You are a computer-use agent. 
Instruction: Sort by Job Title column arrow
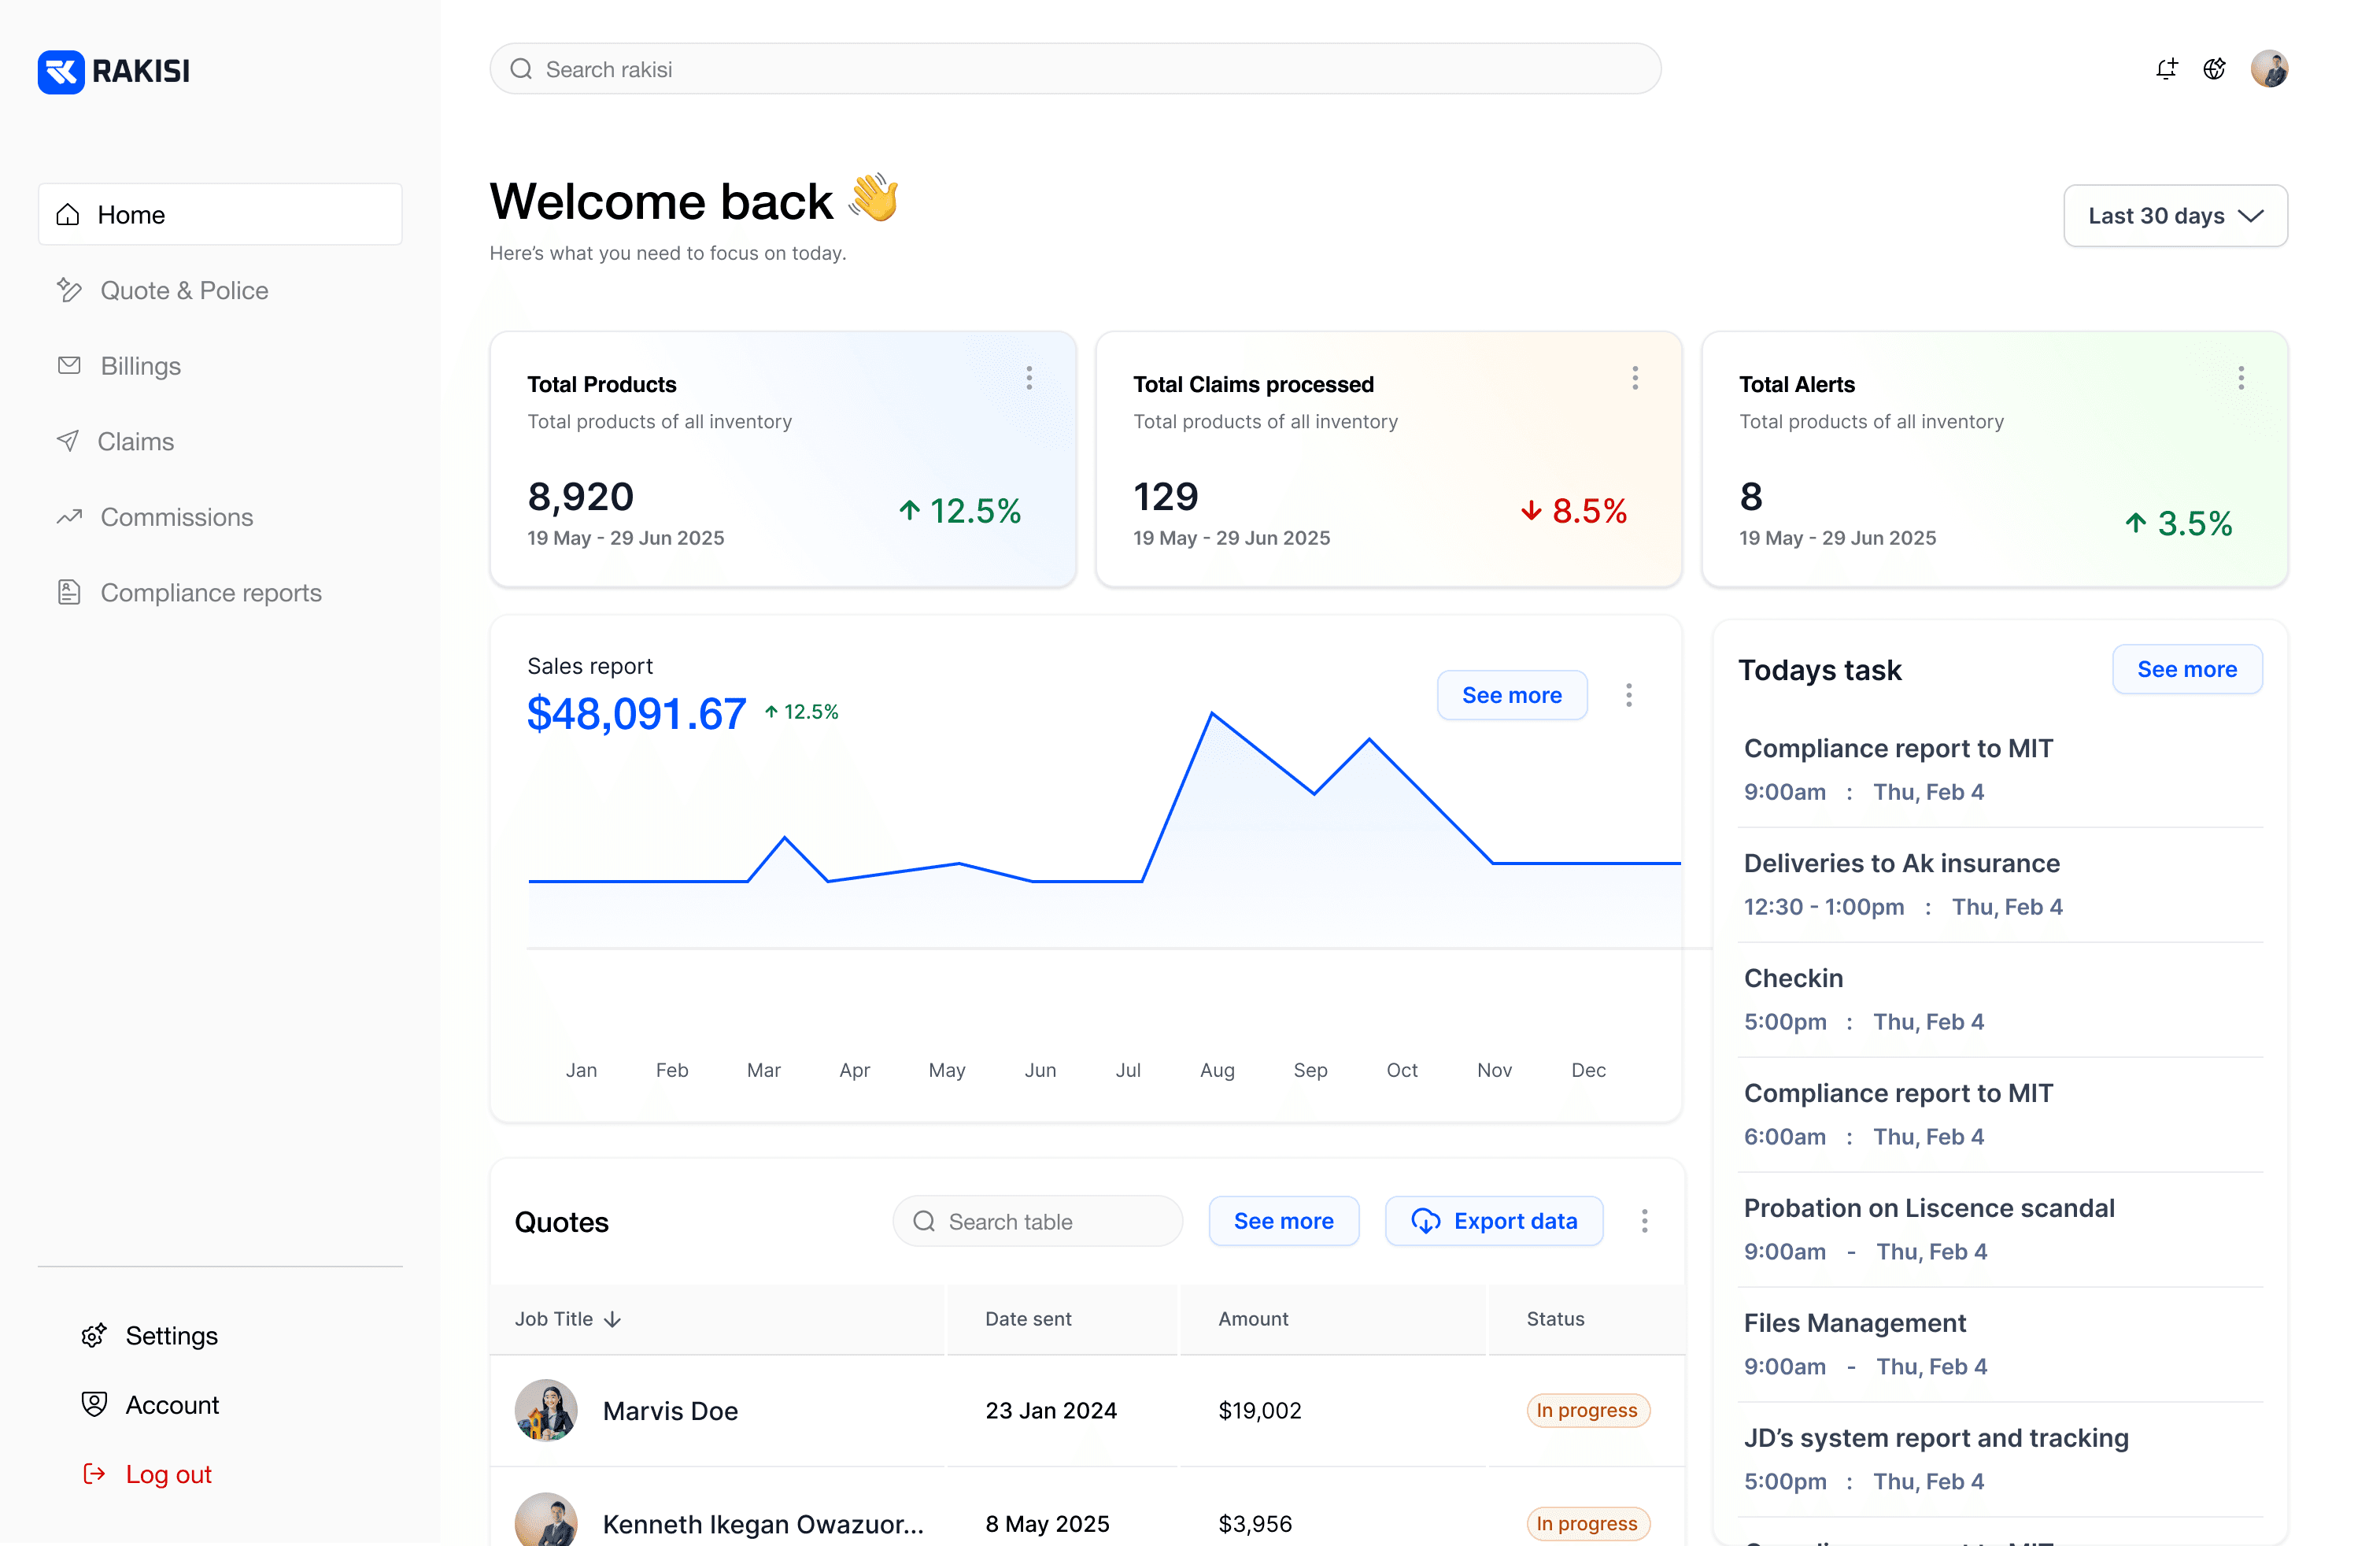tap(613, 1319)
